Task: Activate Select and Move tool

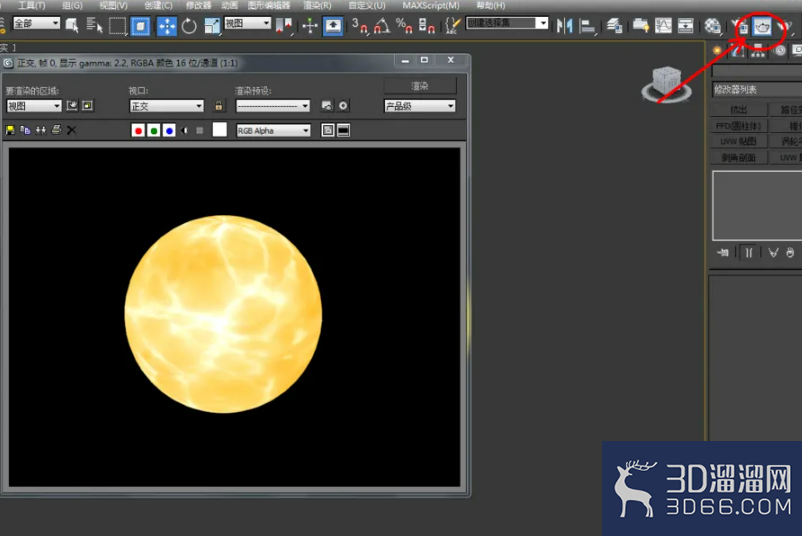Action: 167,26
